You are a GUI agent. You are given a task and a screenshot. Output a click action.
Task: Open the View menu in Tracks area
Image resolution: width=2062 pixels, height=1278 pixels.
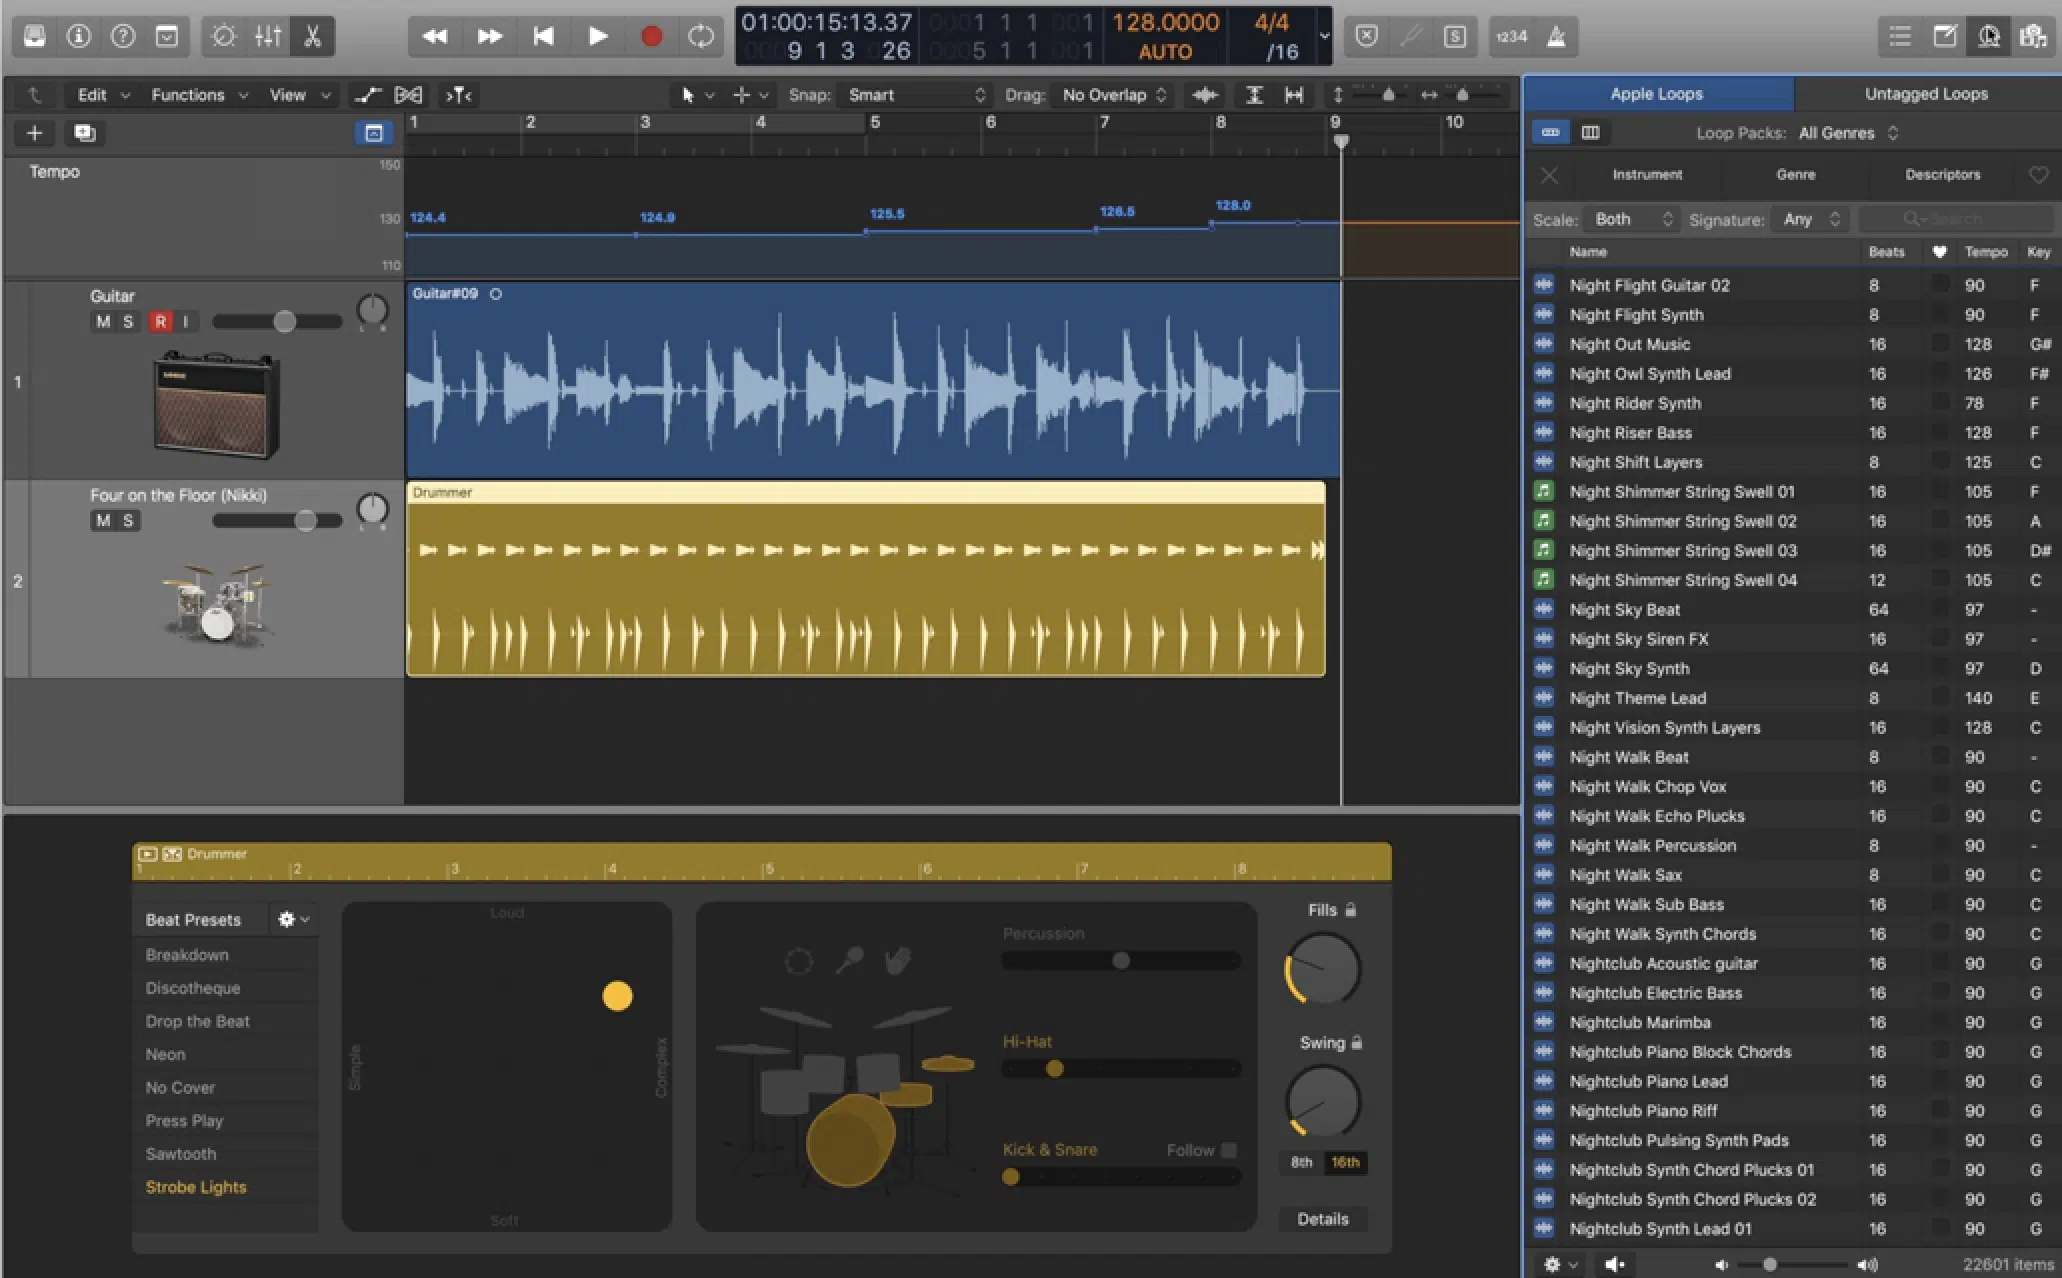(299, 95)
